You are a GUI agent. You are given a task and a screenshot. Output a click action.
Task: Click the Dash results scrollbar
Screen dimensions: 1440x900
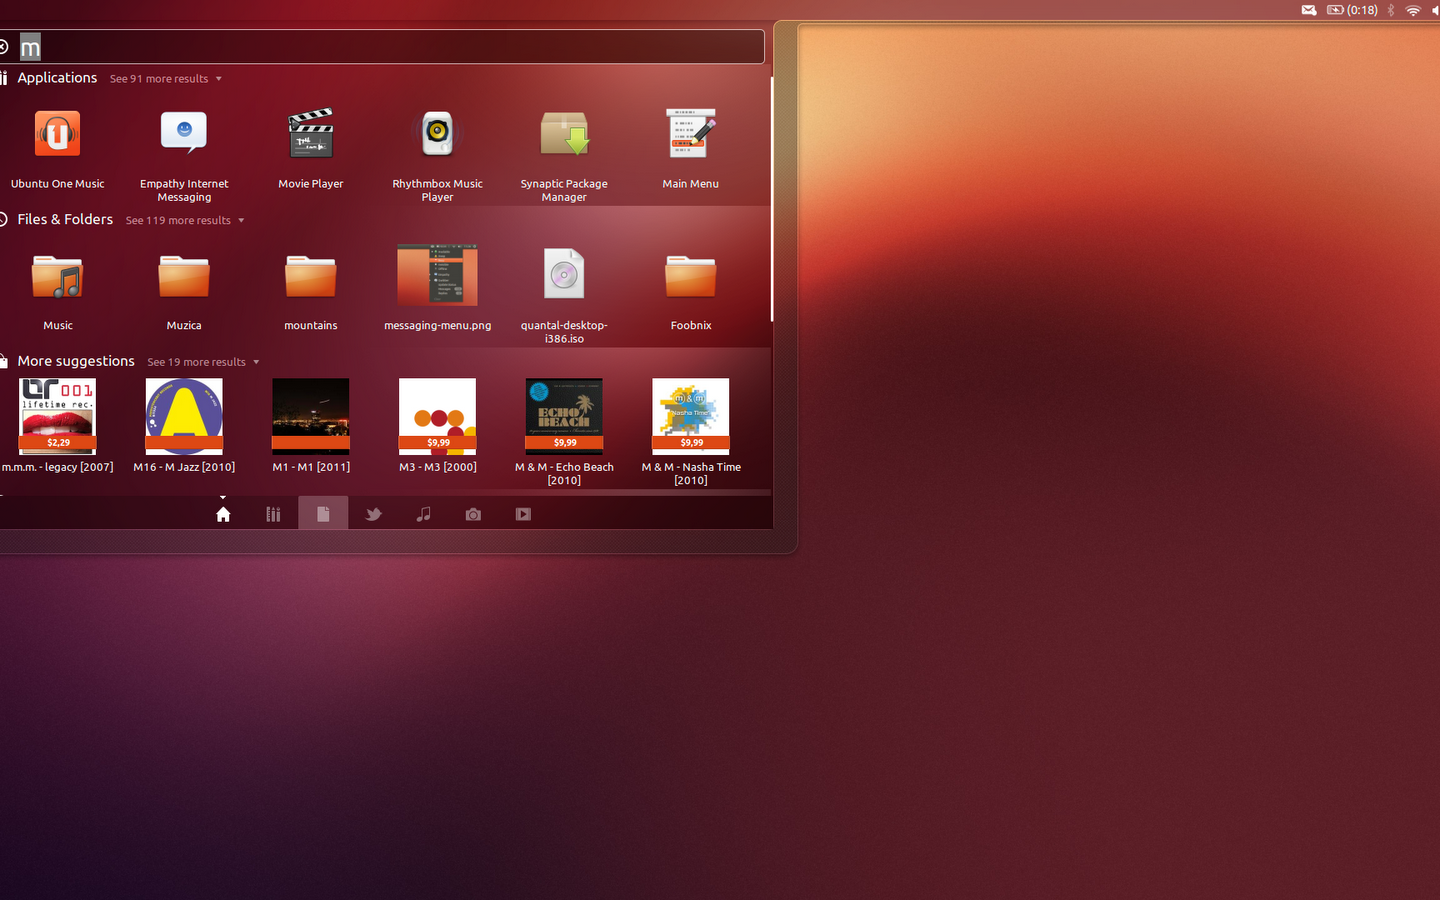771,200
